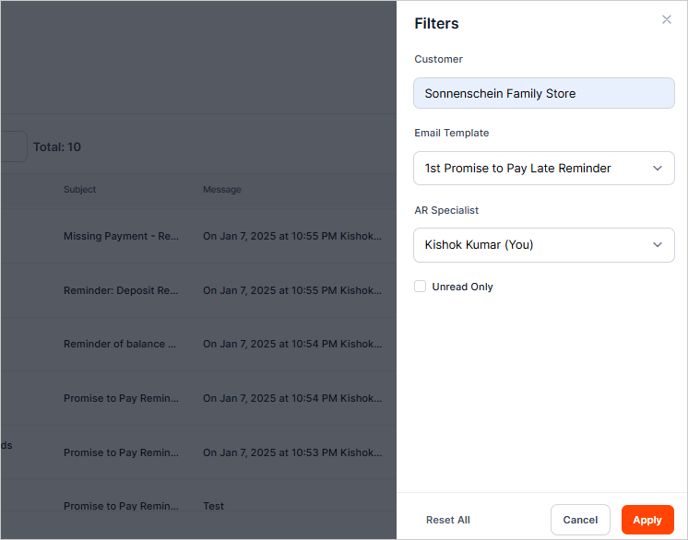Click the Subject column header
This screenshot has height=540, width=688.
click(x=80, y=189)
